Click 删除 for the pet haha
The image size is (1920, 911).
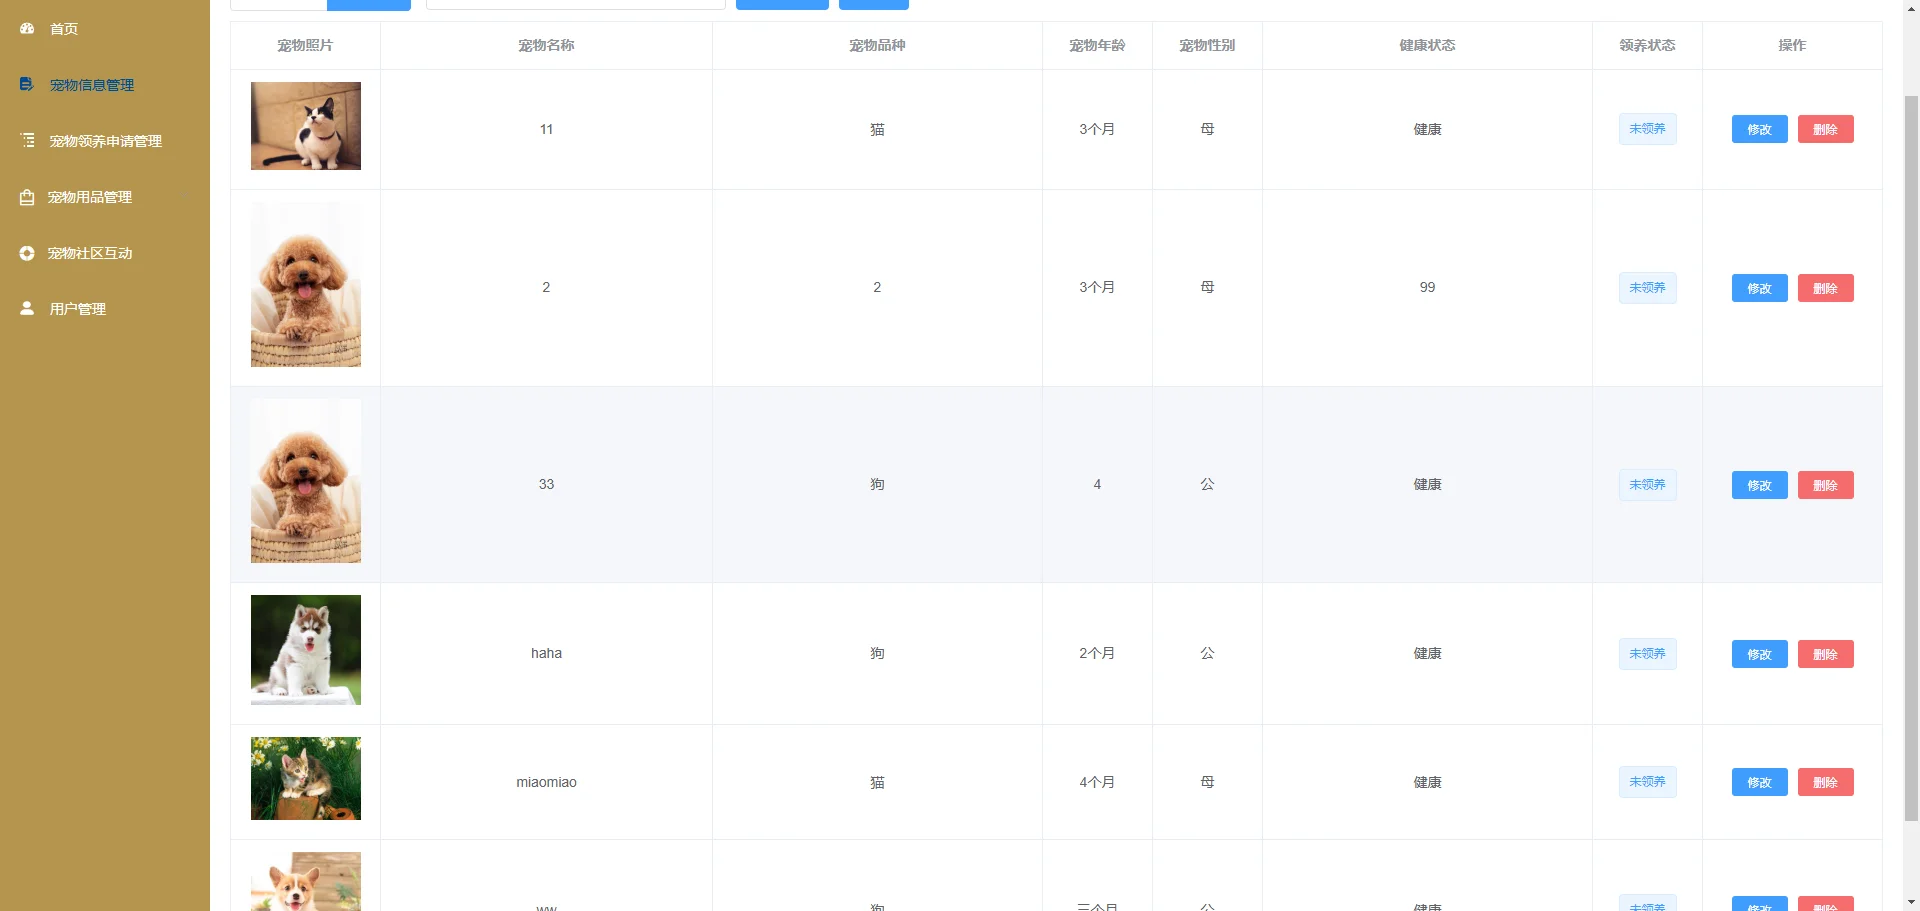(1826, 654)
